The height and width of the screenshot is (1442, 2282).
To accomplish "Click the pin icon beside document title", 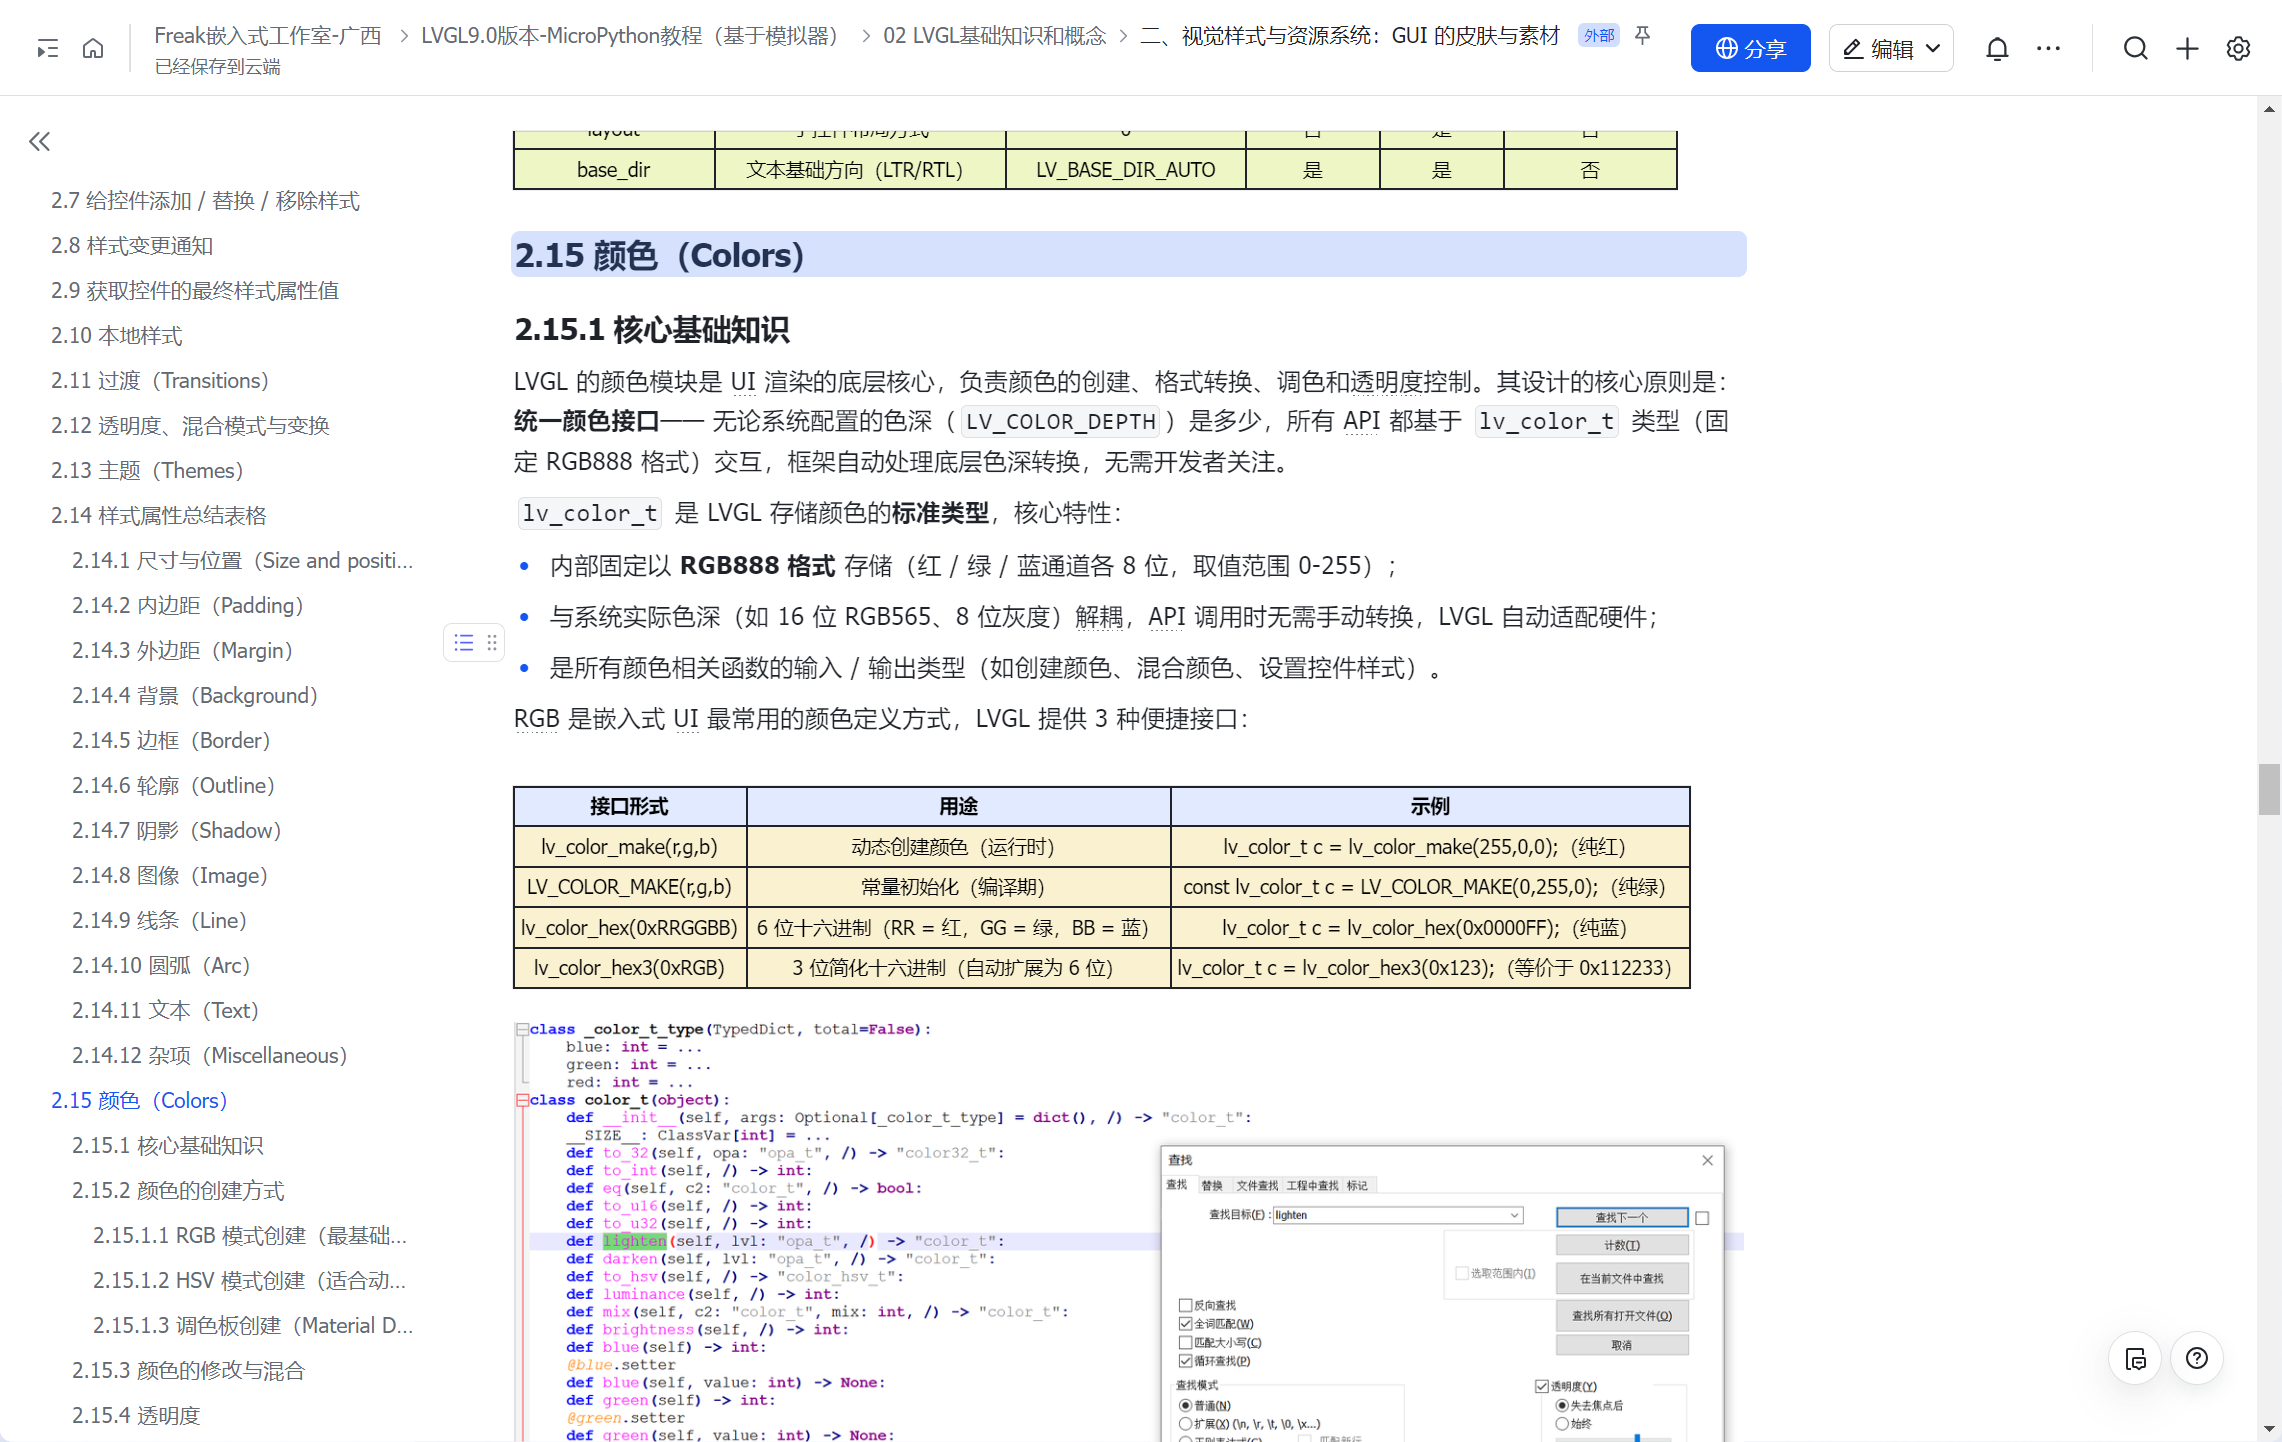I will coord(1643,36).
